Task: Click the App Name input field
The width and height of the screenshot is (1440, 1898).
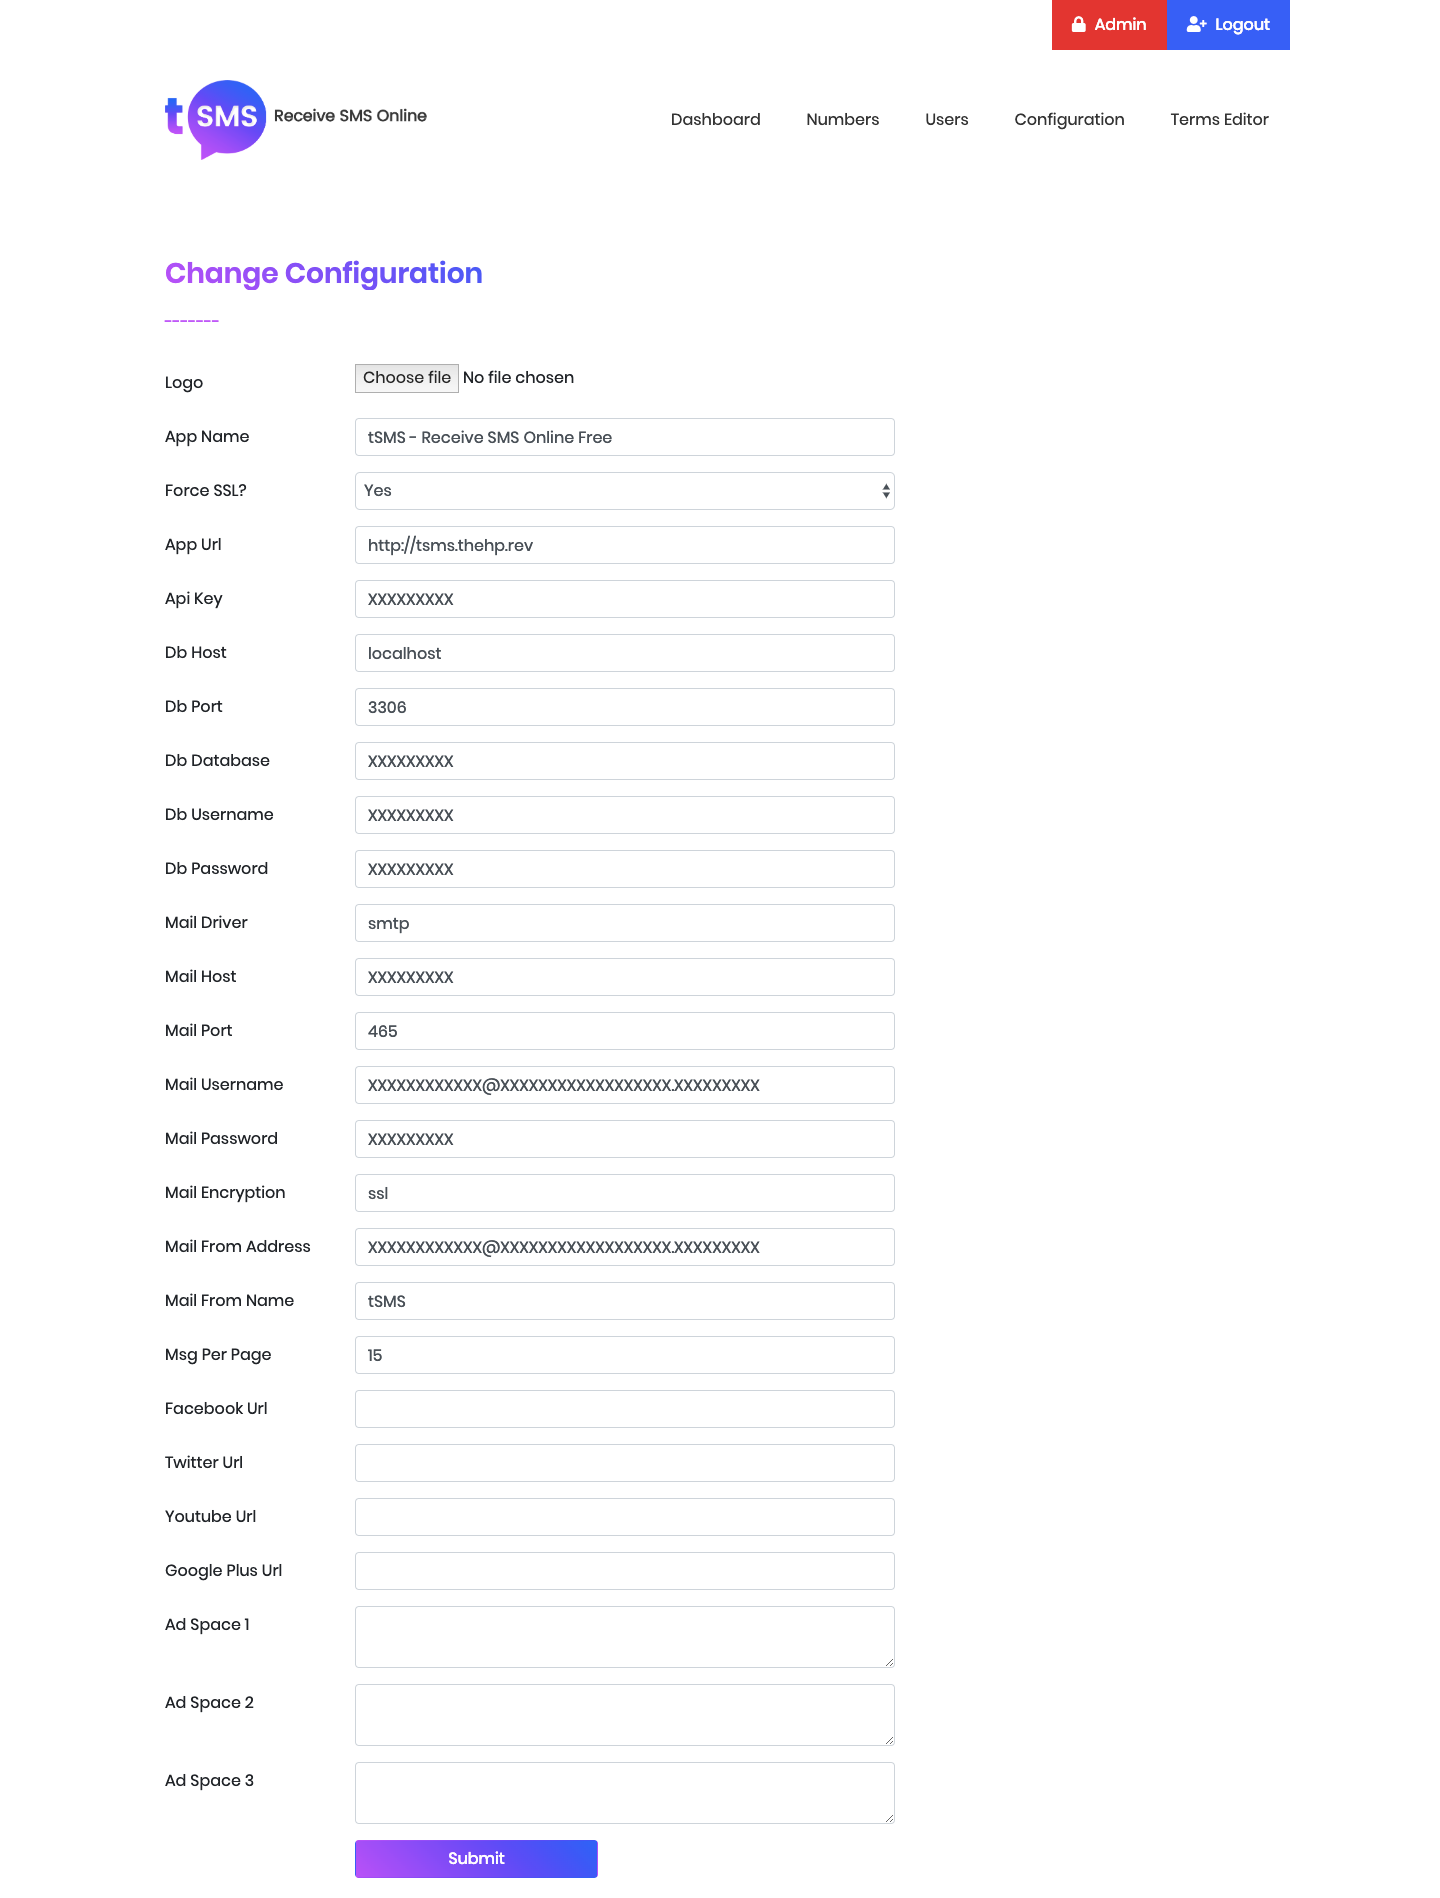Action: click(x=624, y=436)
